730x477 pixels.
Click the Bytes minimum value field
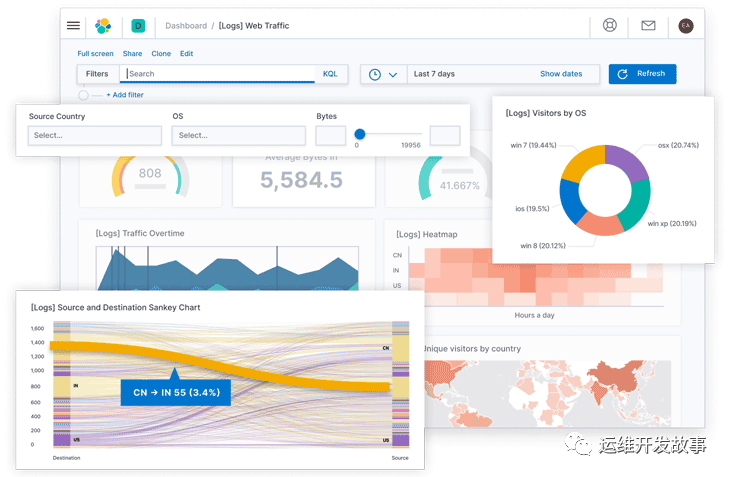point(331,135)
